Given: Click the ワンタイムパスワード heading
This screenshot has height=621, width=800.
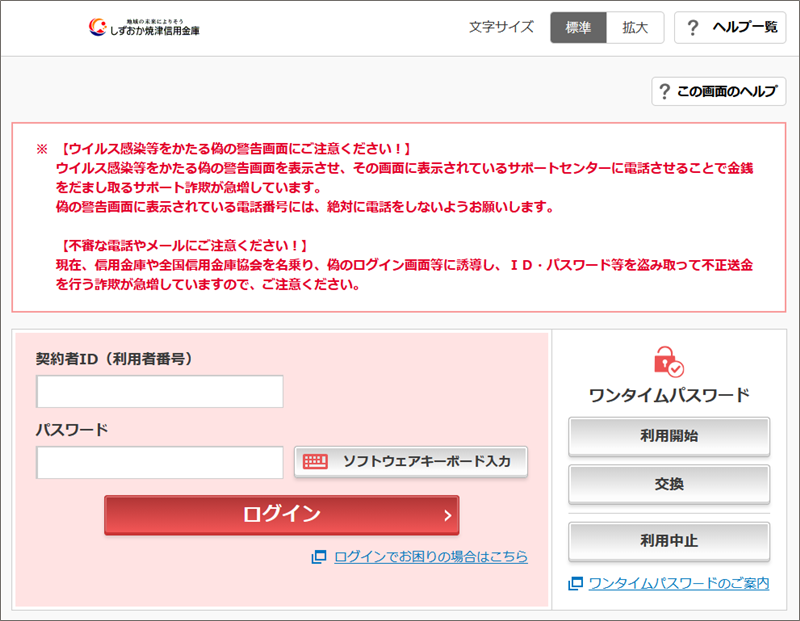Looking at the screenshot, I should point(669,395).
